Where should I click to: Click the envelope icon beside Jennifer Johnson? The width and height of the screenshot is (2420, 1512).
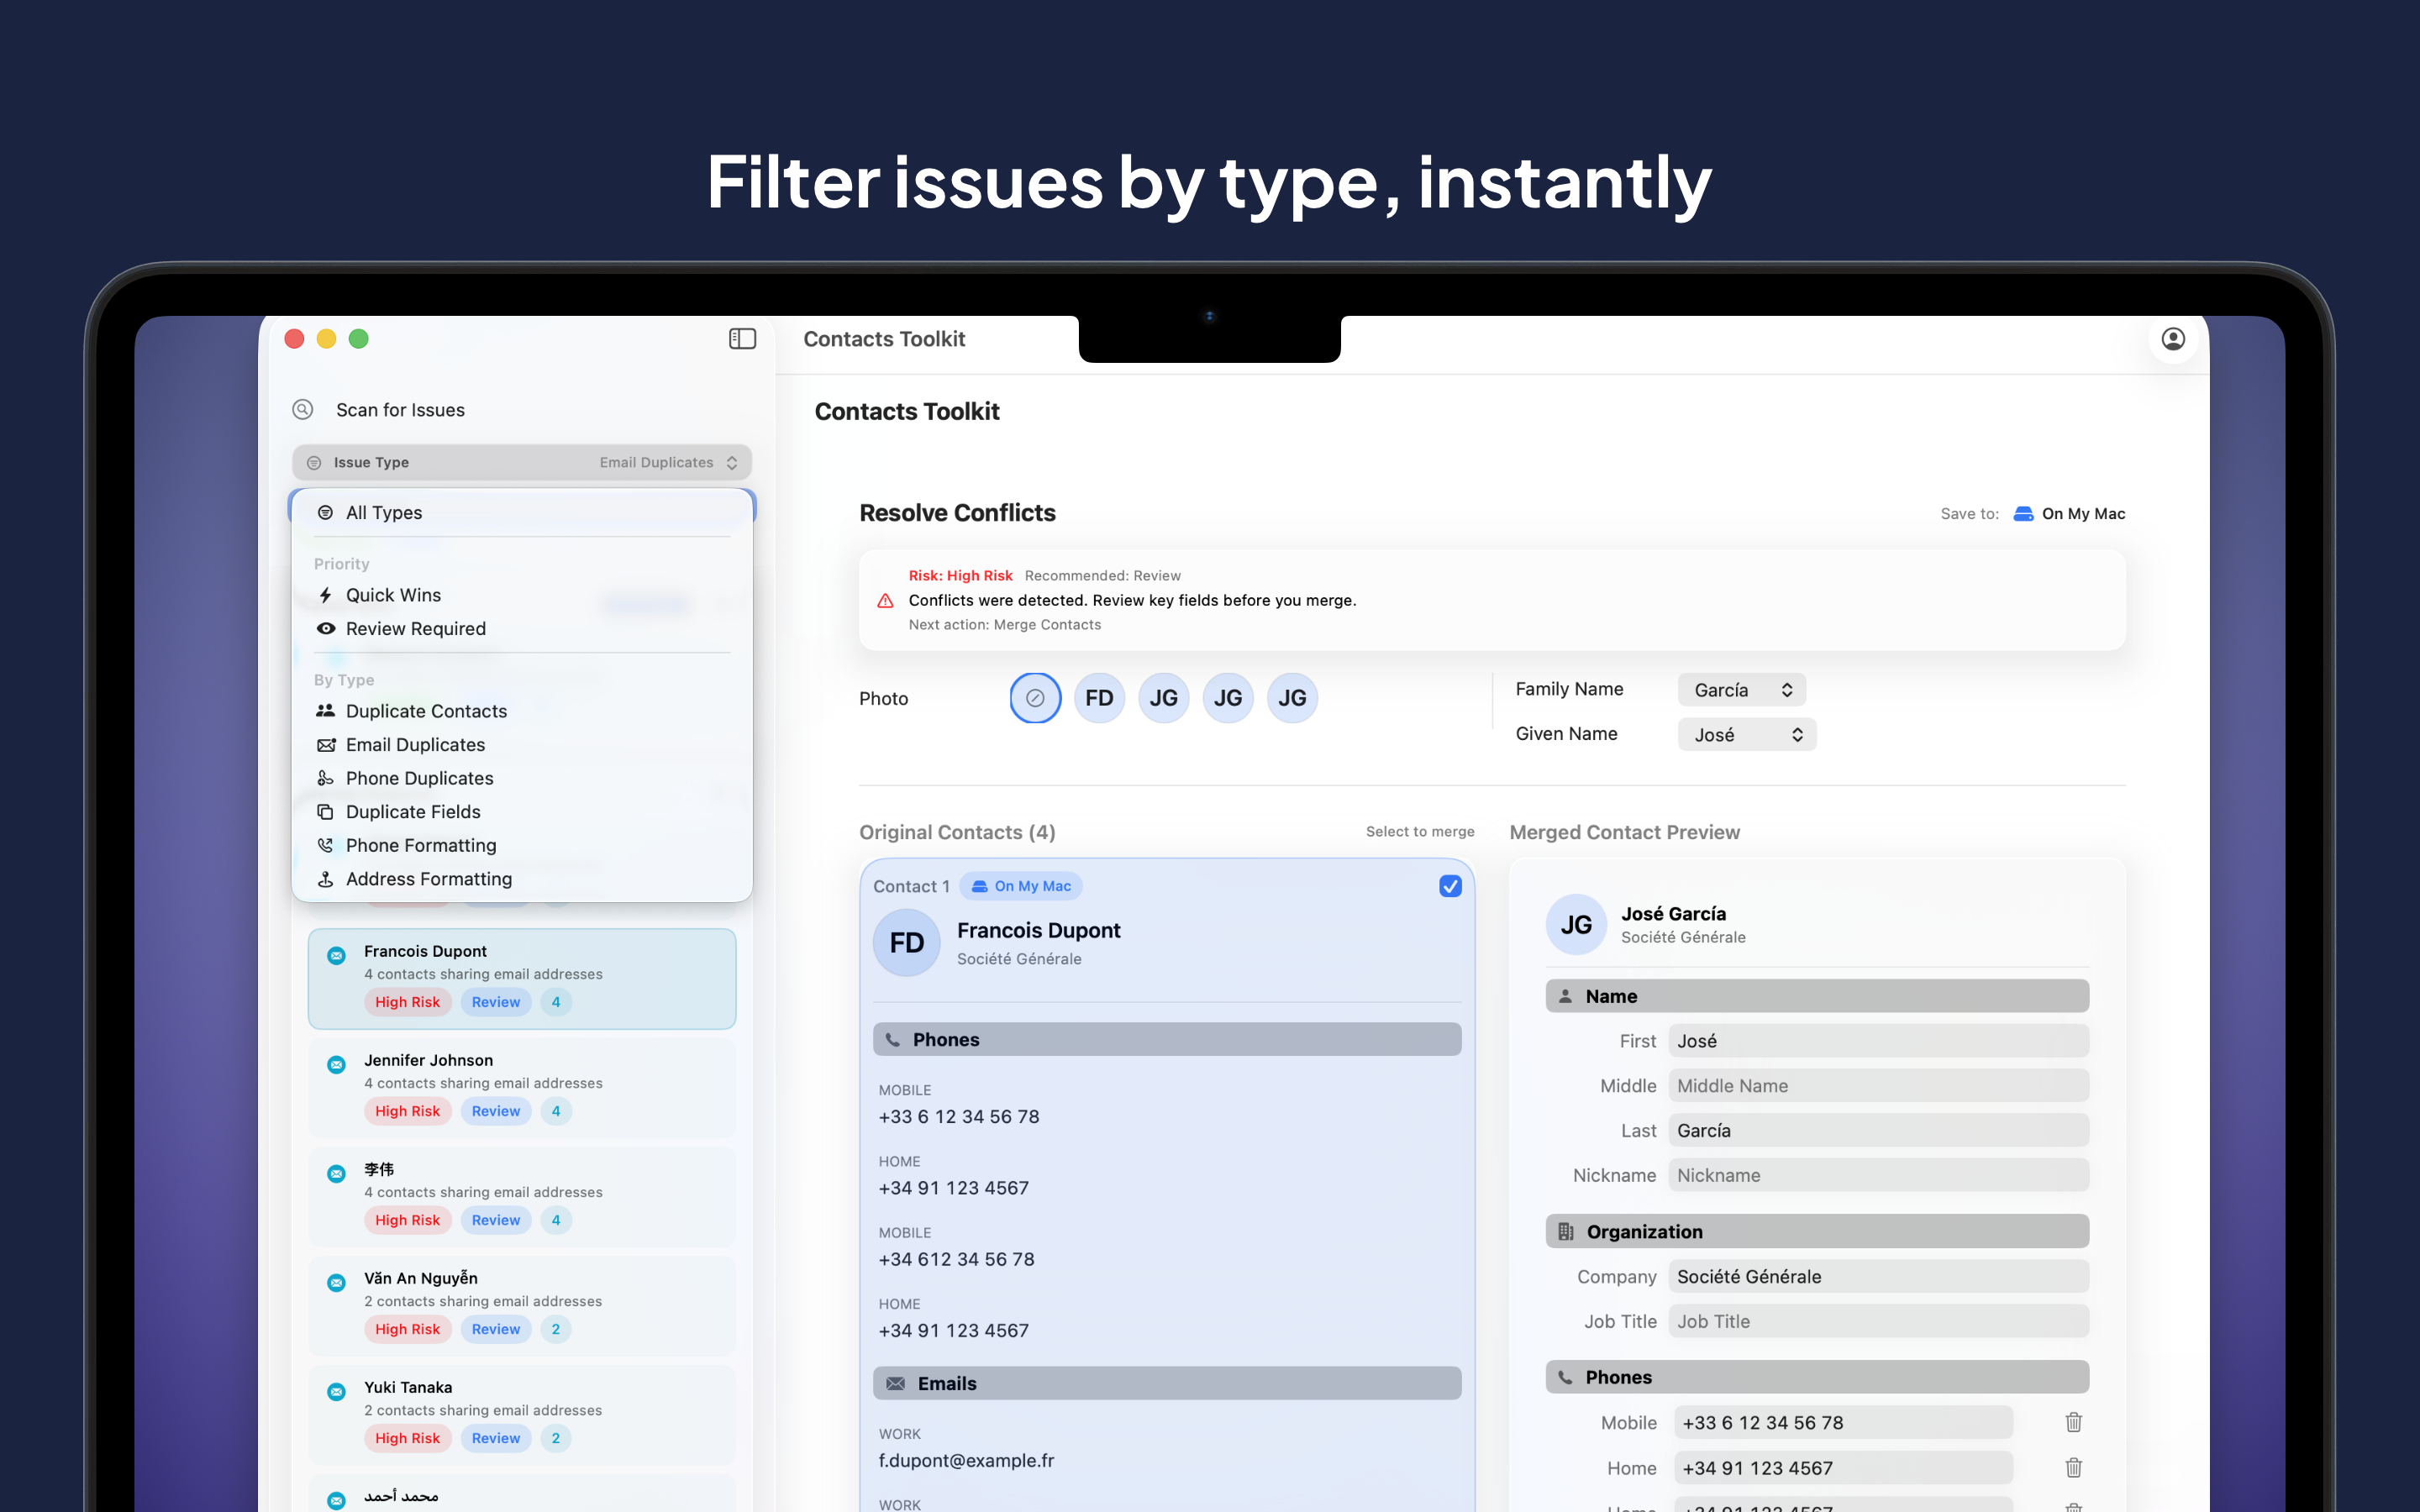coord(336,1064)
